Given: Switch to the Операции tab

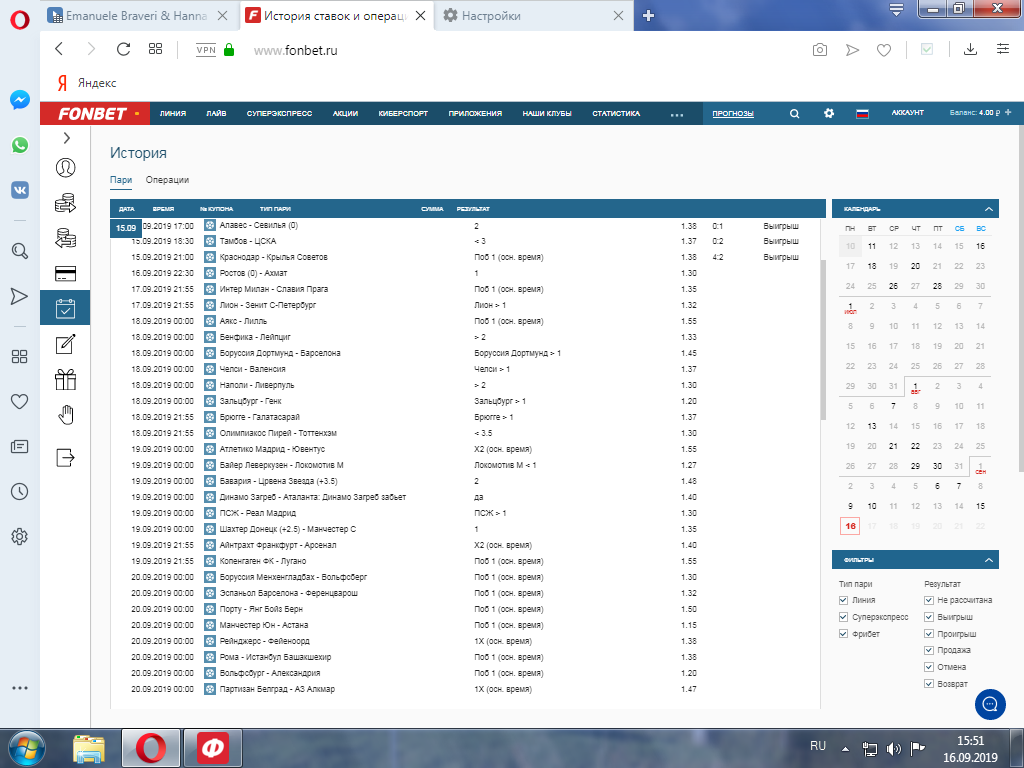Looking at the screenshot, I should pyautogui.click(x=167, y=180).
